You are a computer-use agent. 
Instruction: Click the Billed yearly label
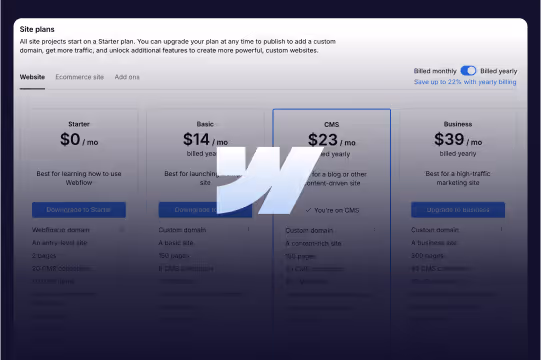click(499, 71)
